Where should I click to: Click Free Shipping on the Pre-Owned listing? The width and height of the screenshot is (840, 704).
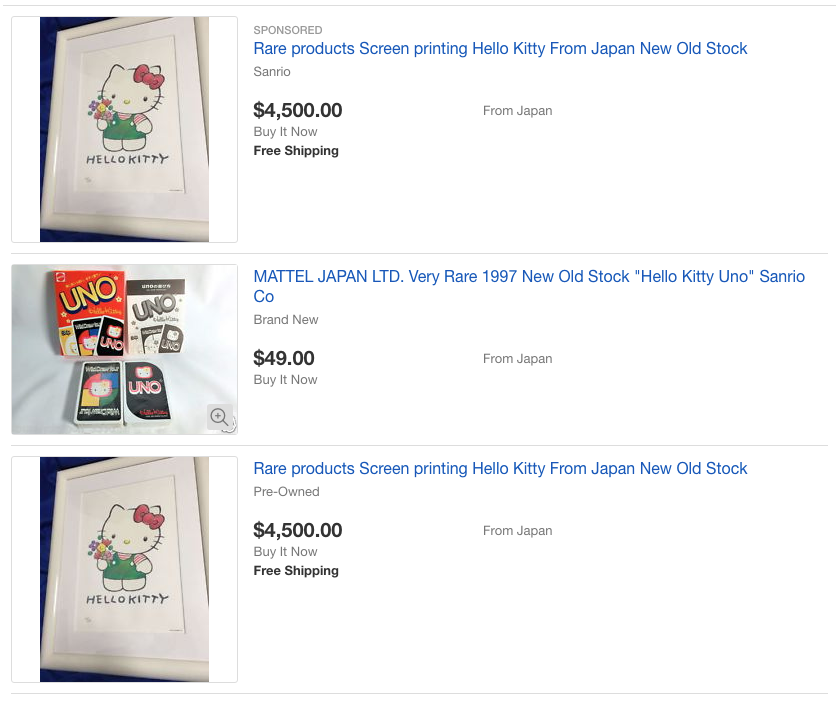point(296,571)
